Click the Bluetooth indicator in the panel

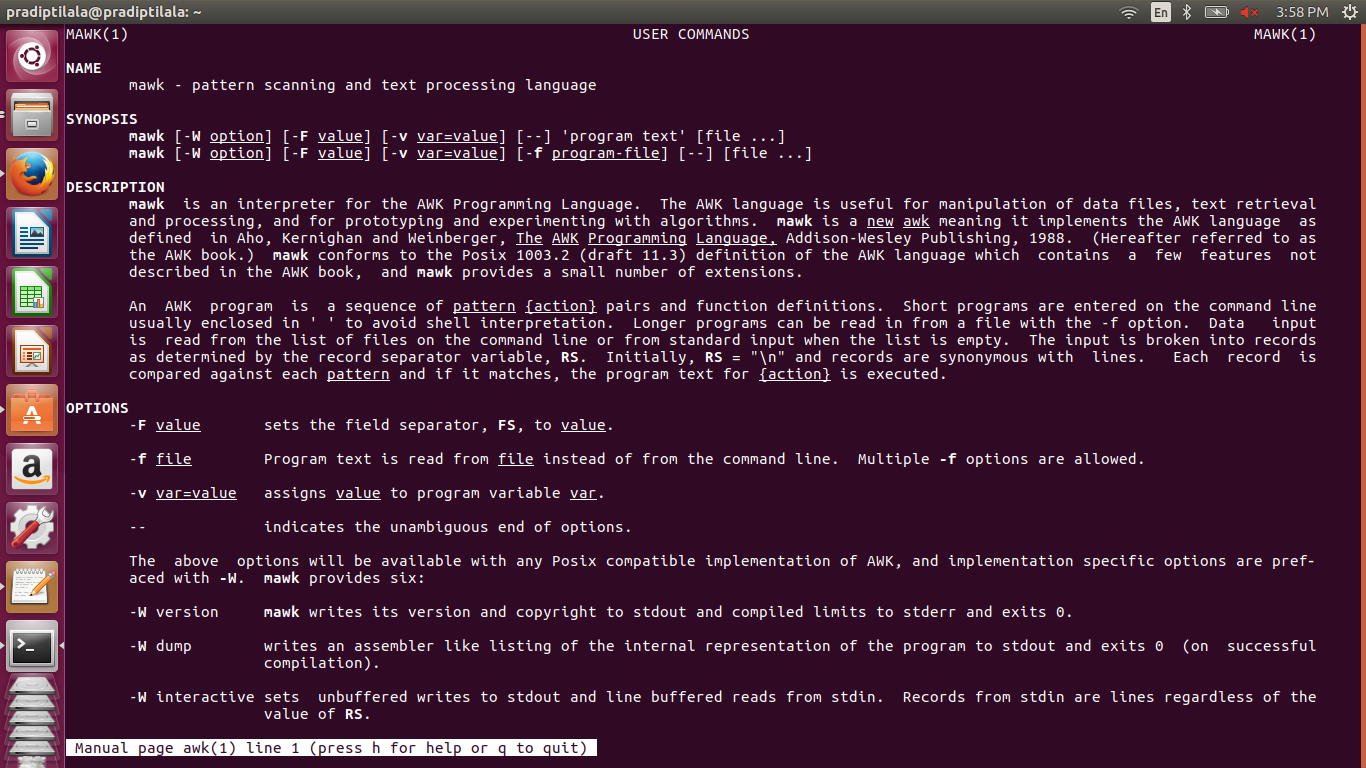(x=1186, y=12)
